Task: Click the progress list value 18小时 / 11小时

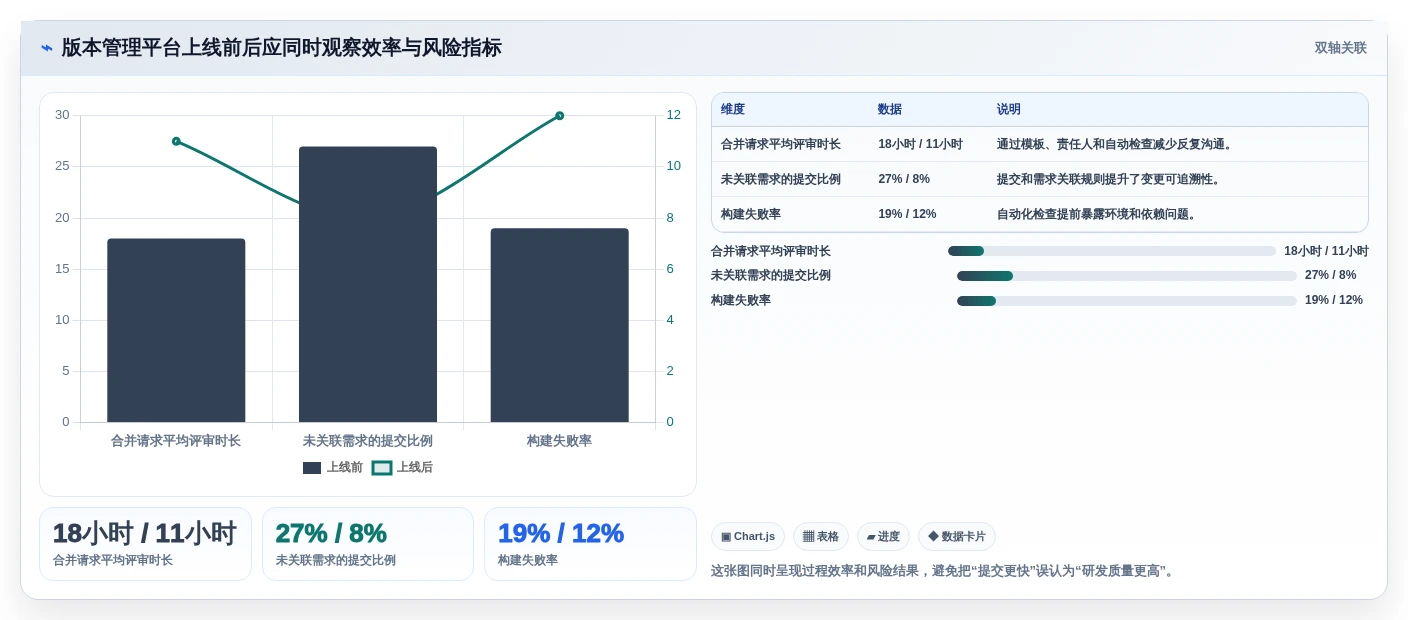Action: 1326,251
